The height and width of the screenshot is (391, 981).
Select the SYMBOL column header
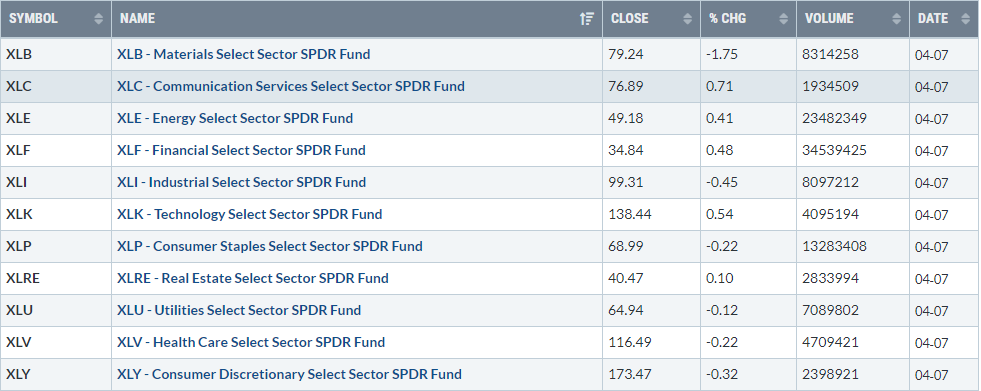(56, 19)
